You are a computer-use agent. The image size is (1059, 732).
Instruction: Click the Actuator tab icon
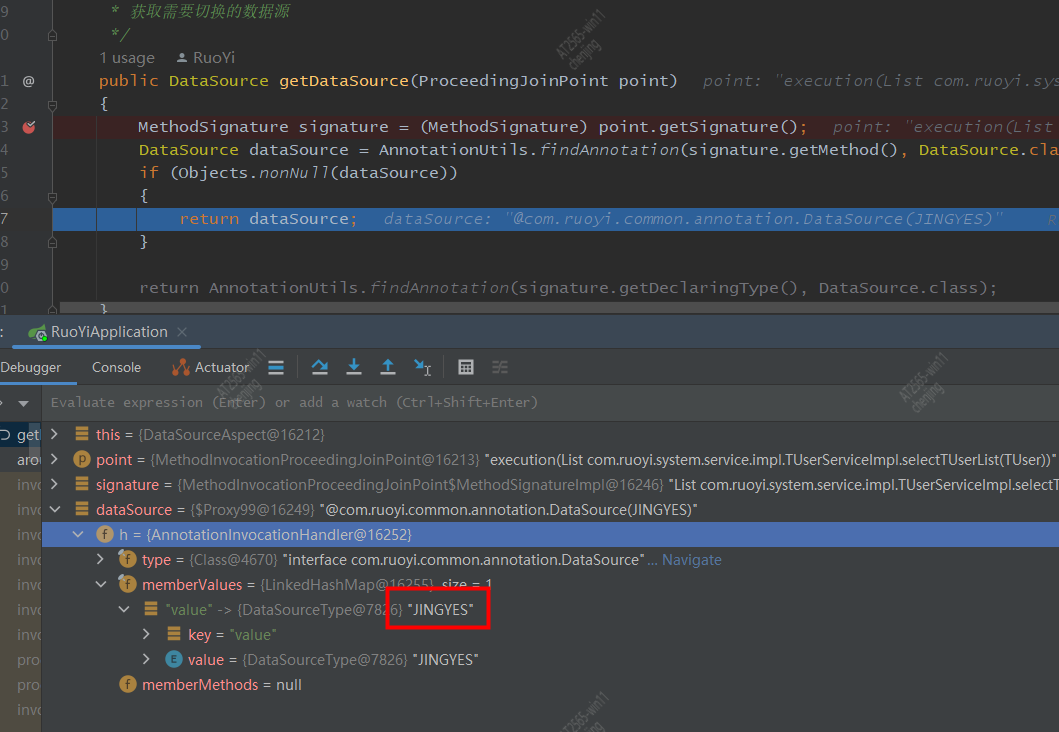coord(180,367)
